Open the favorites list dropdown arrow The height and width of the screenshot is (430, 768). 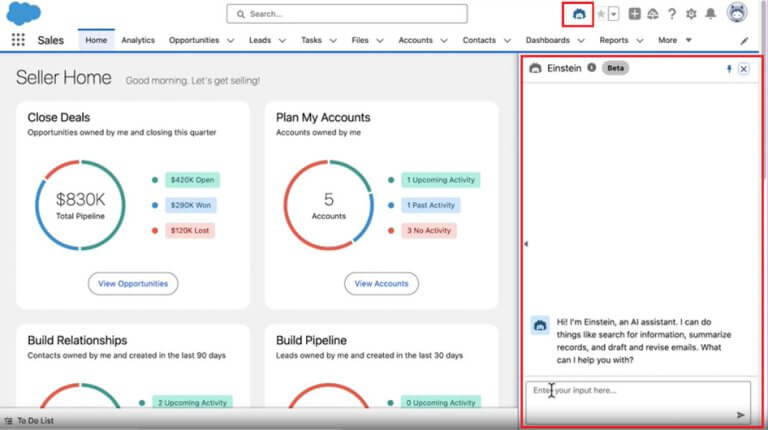pyautogui.click(x=613, y=14)
